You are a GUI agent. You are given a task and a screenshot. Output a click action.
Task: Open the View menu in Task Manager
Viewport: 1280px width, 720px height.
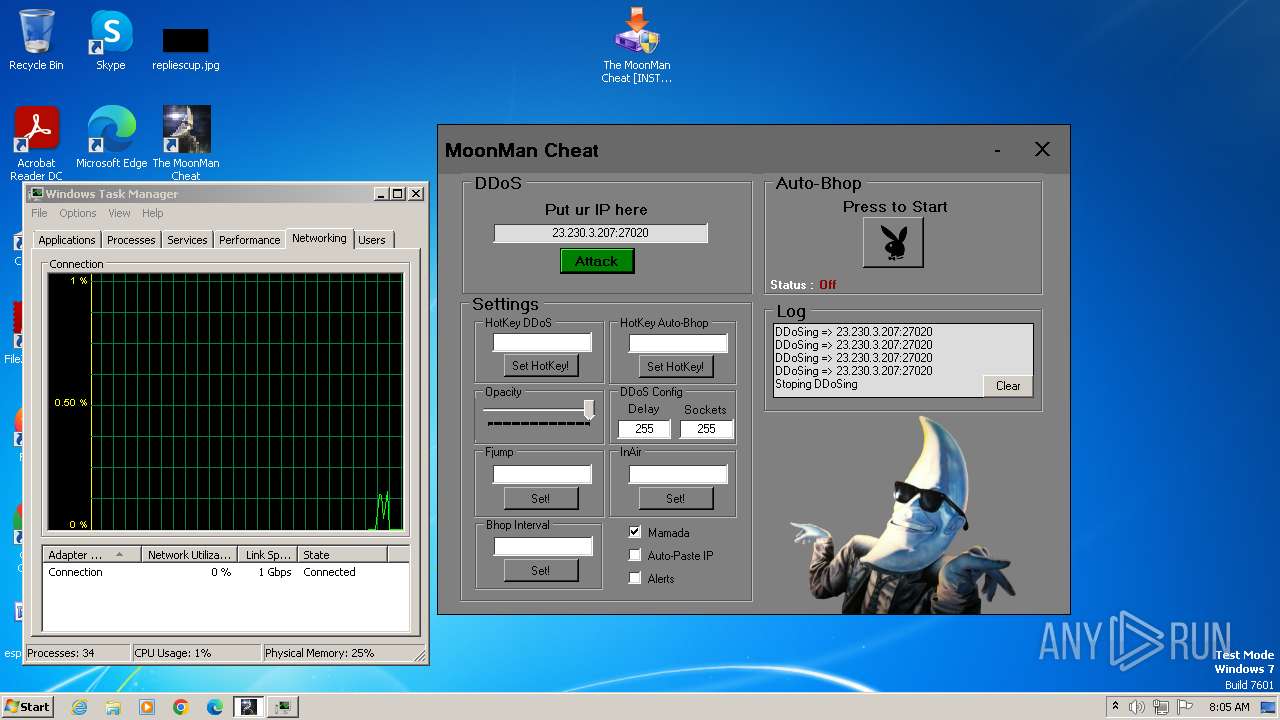[119, 213]
